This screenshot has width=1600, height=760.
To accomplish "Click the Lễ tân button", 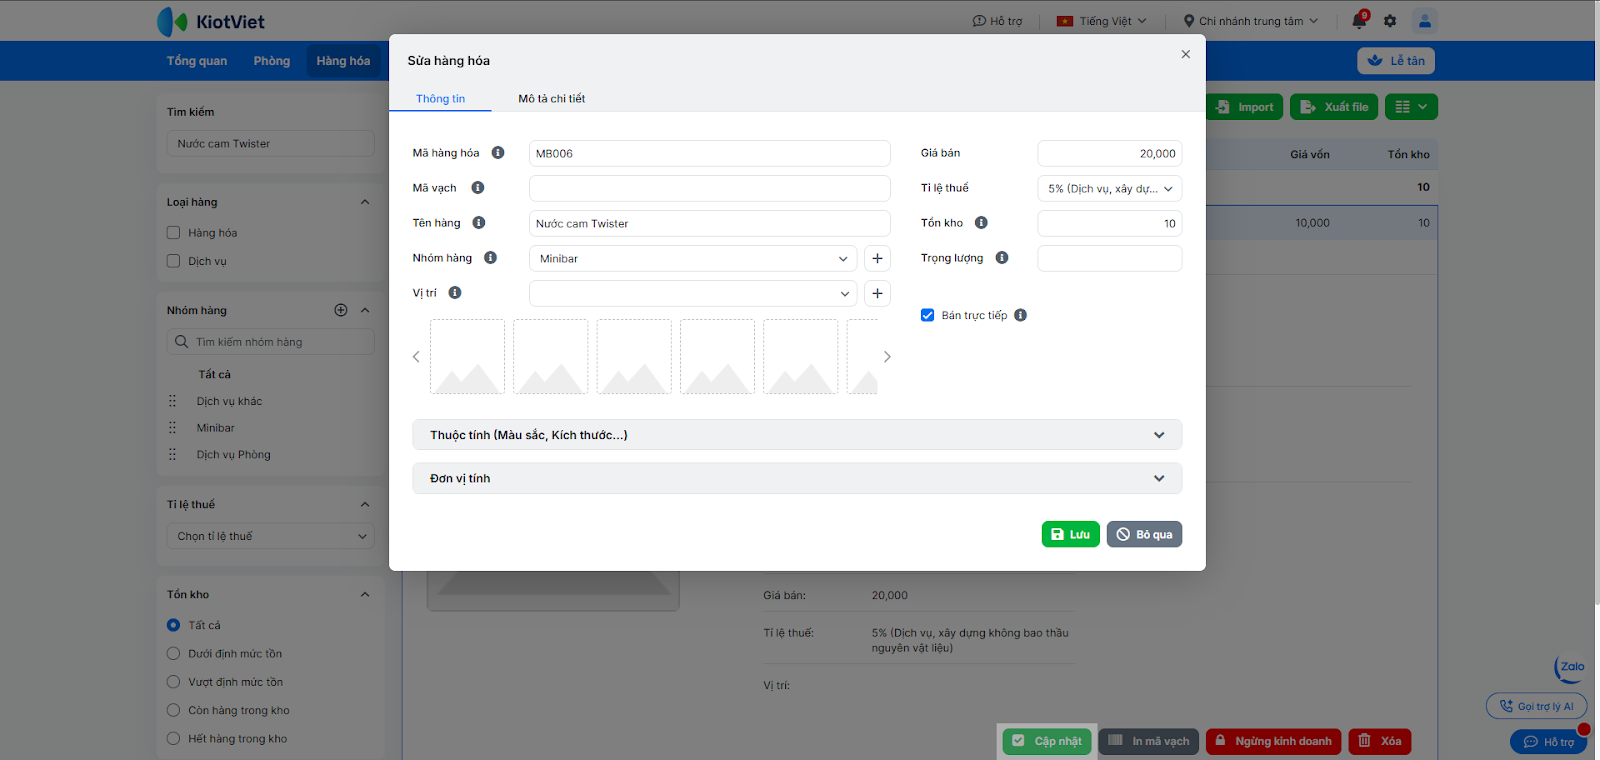I will pos(1396,61).
